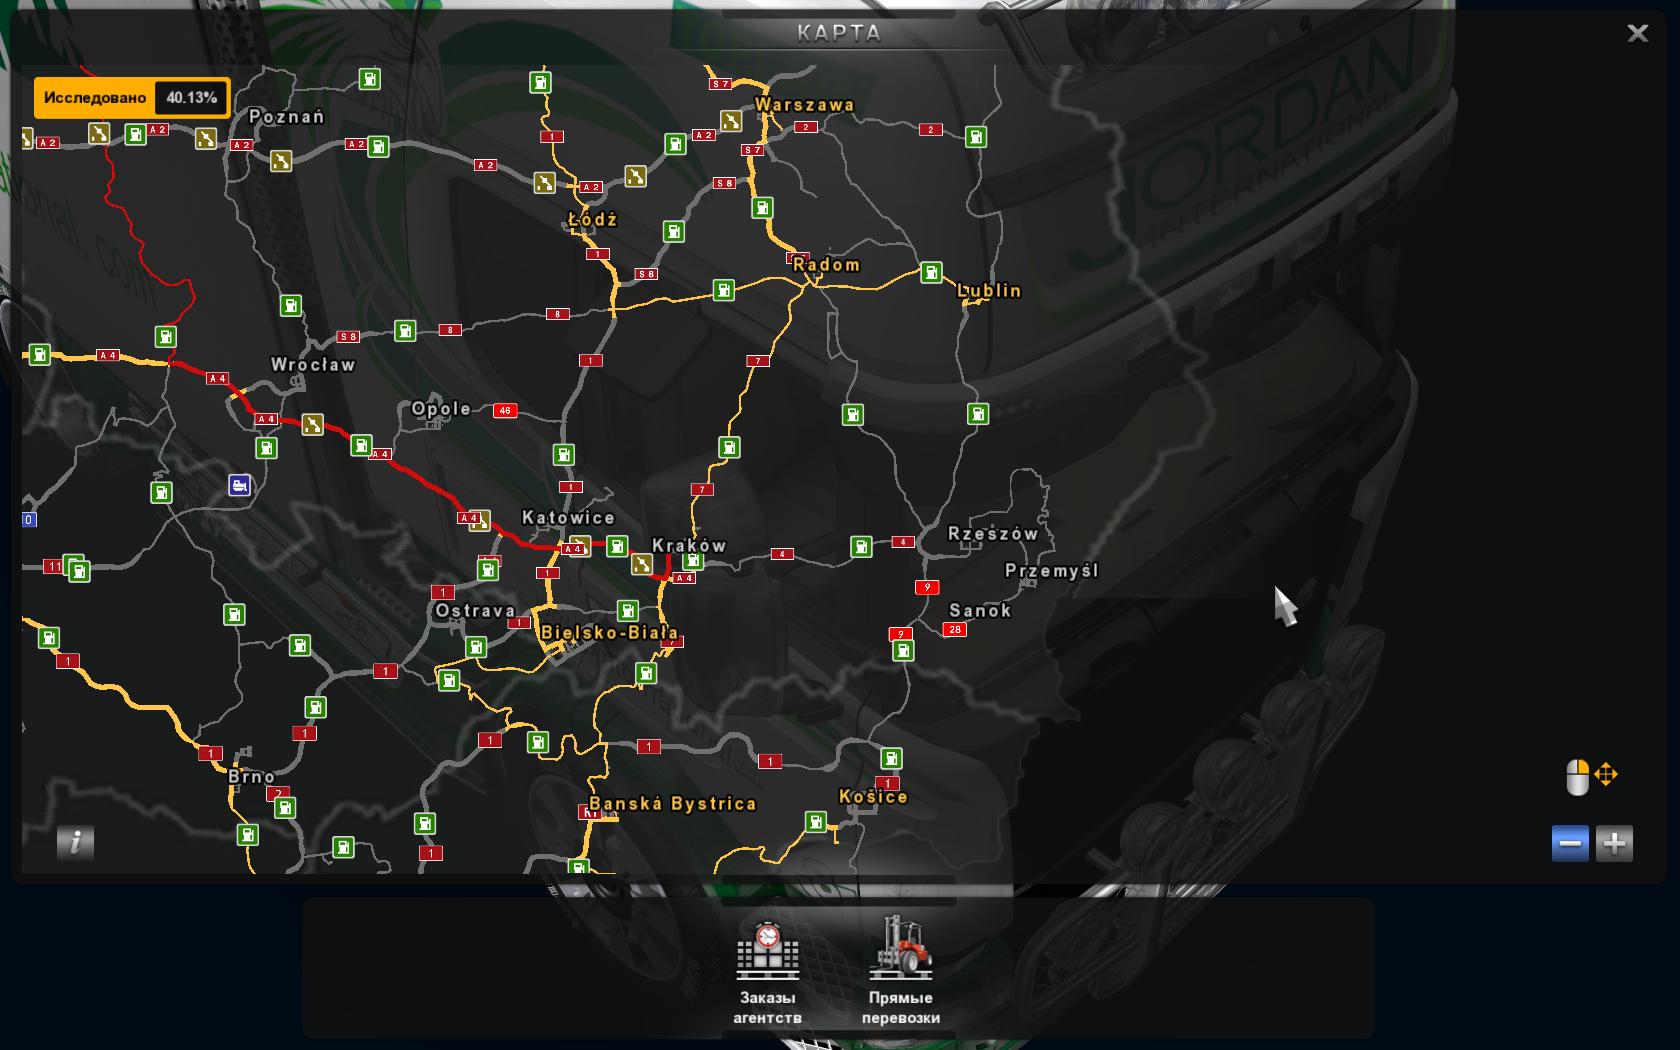Zoom in the map with plus button
This screenshot has width=1680, height=1050.
1614,843
